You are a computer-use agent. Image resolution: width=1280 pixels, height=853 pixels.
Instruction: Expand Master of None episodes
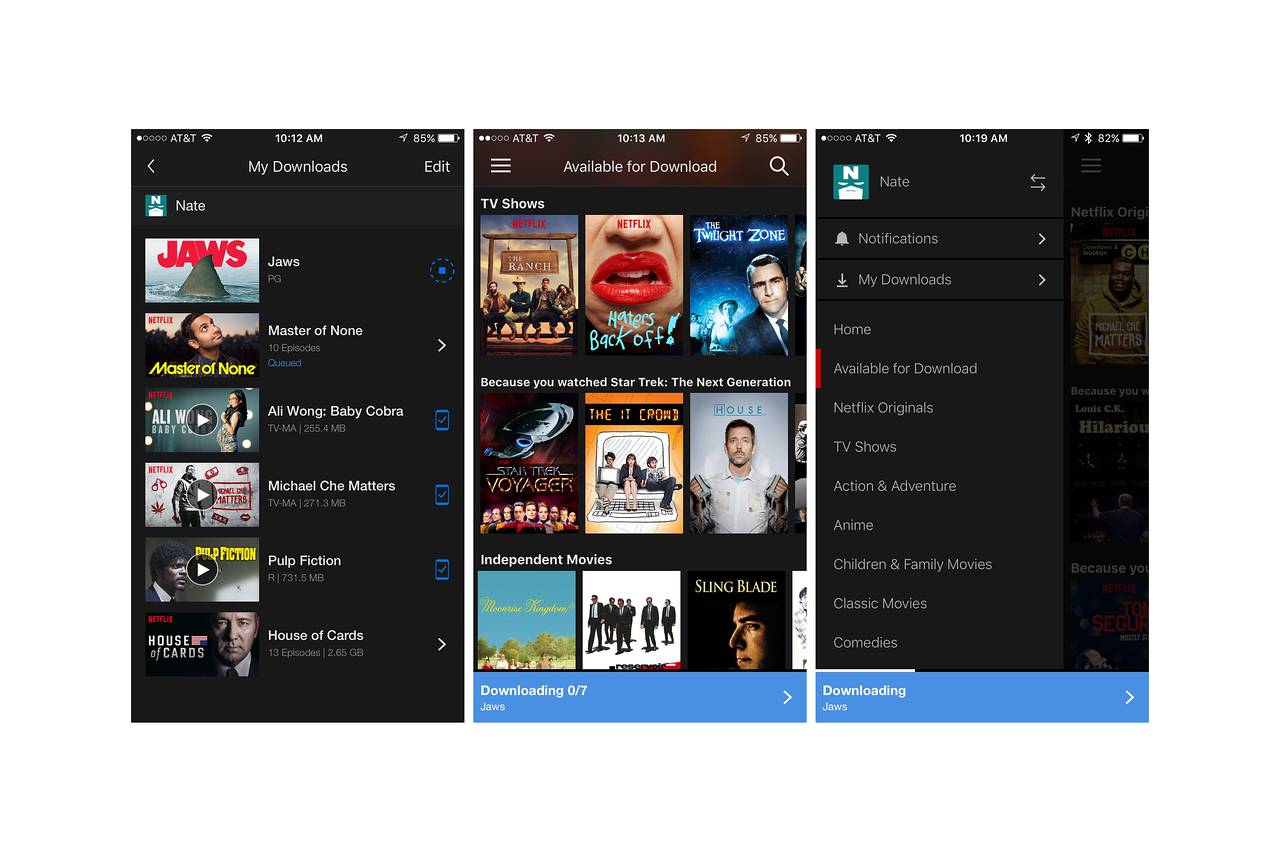point(442,345)
